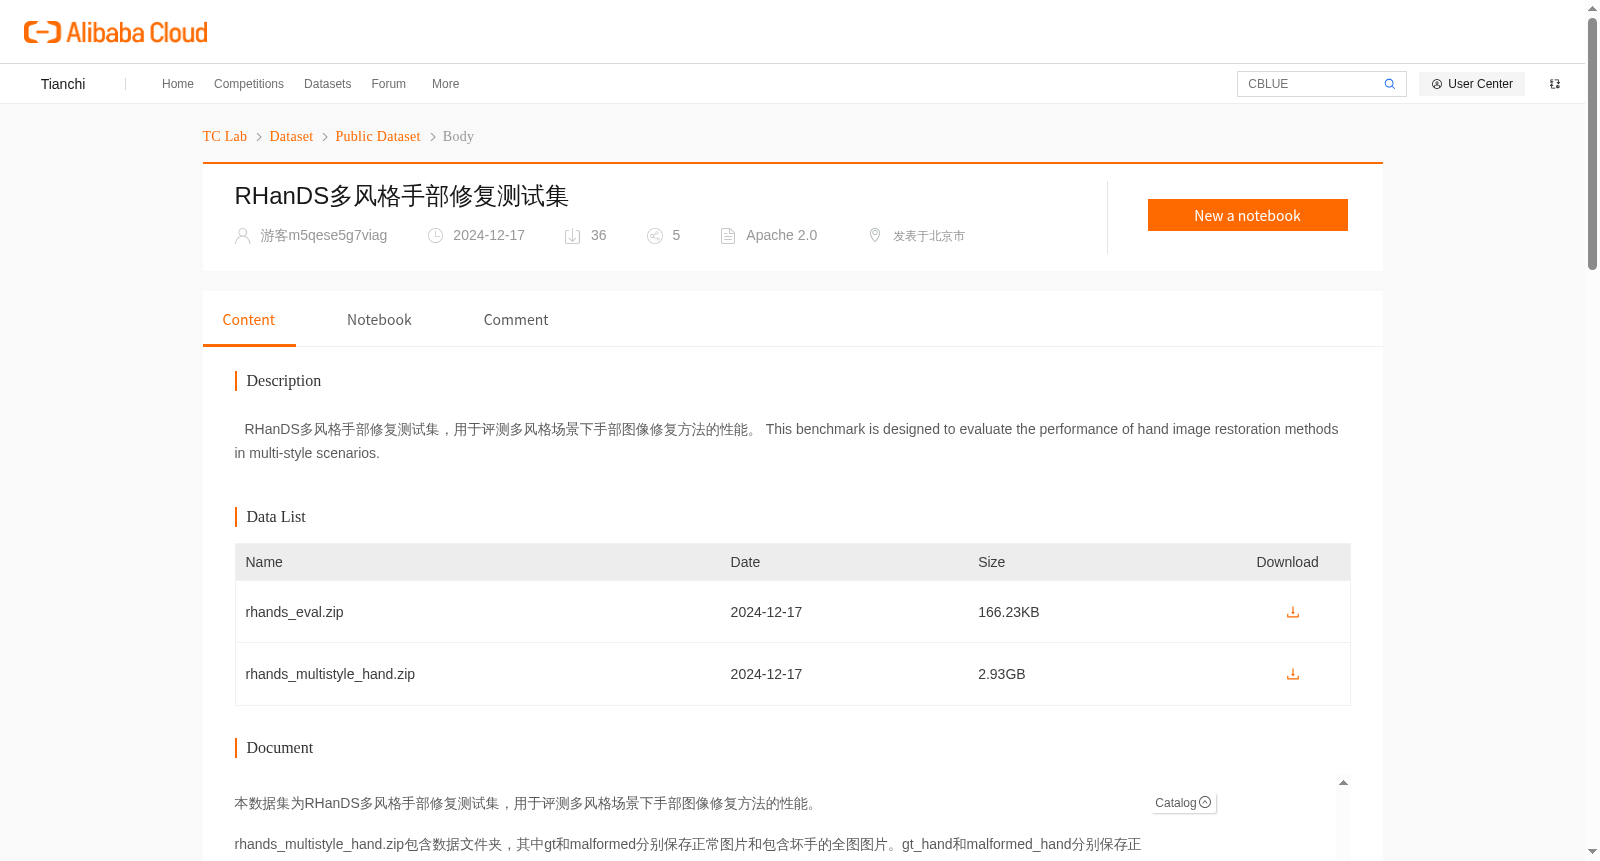Go to Competitions

pyautogui.click(x=249, y=84)
